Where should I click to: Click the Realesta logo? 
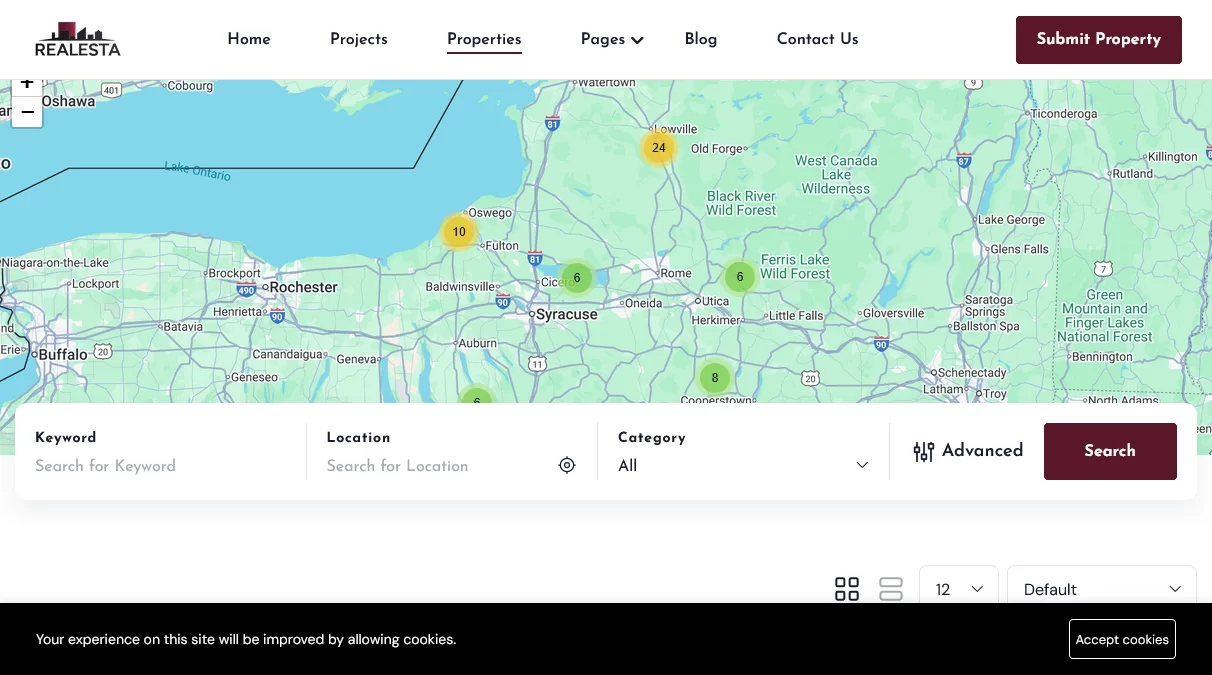[x=77, y=40]
